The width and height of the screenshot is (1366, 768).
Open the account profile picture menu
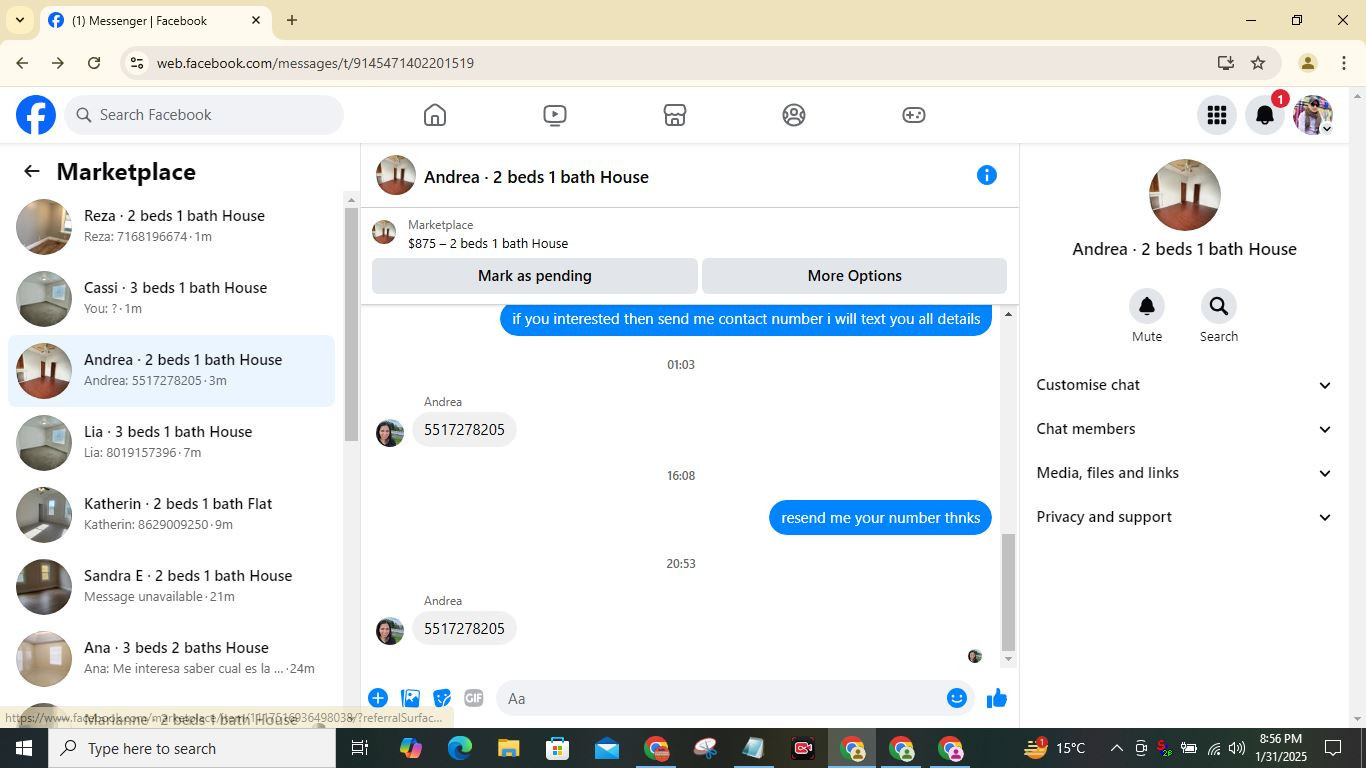[1313, 115]
